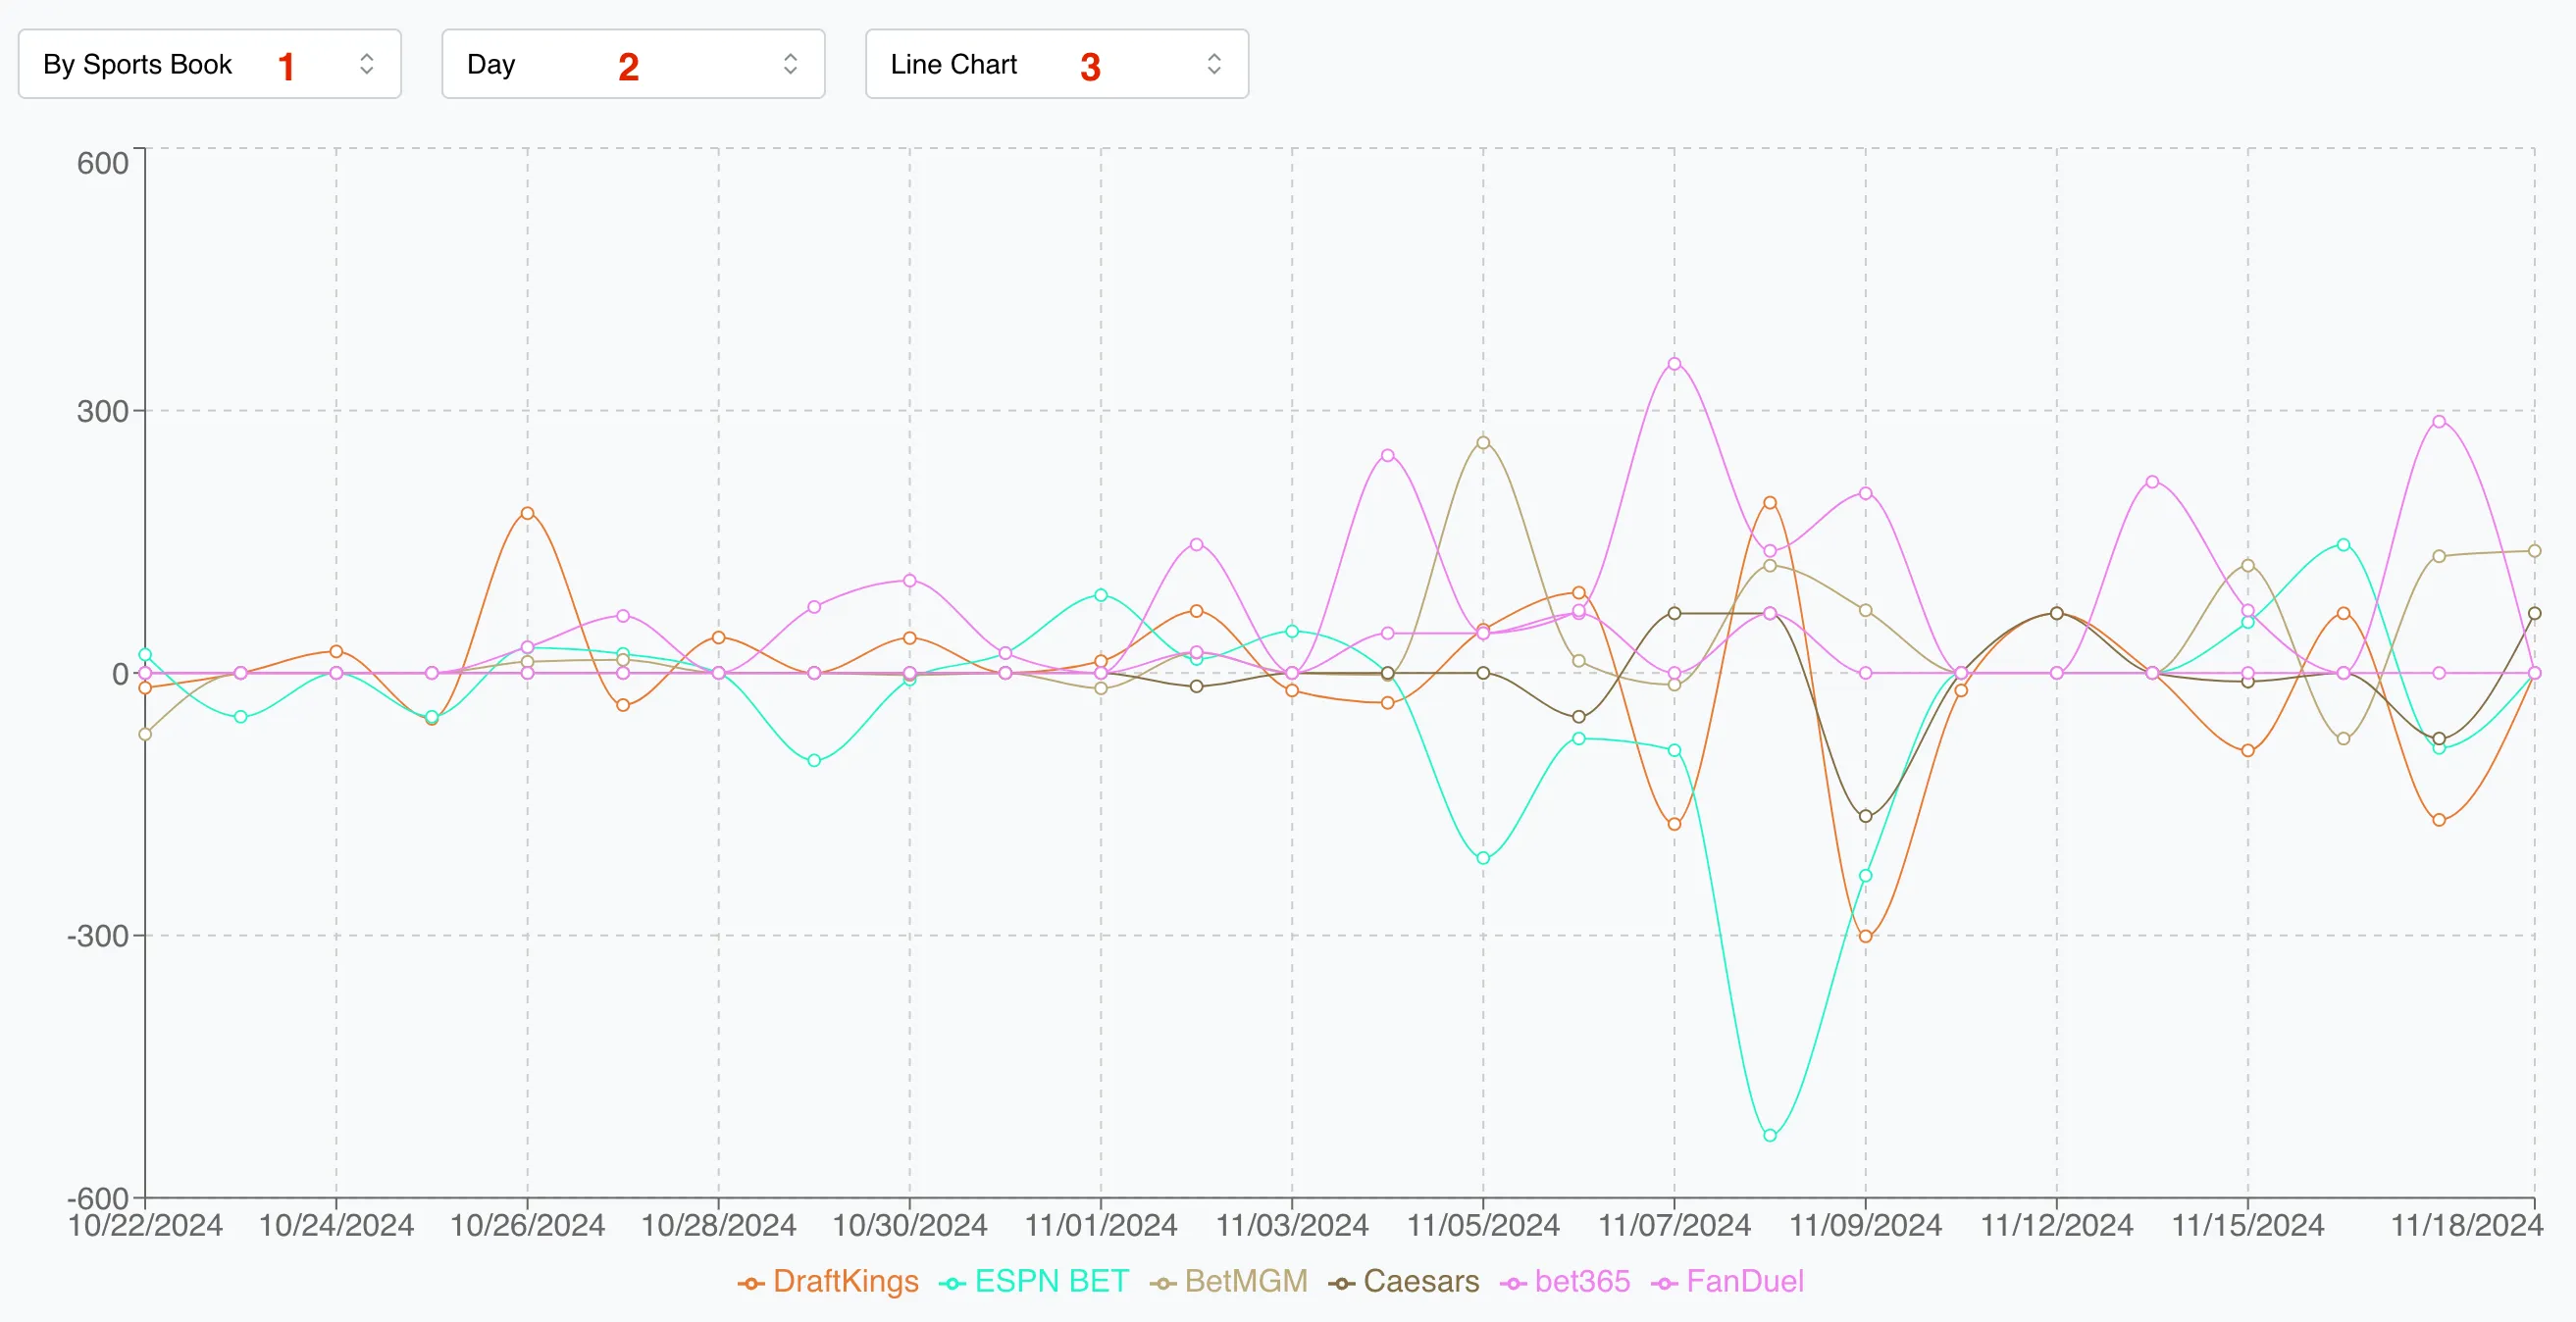Image resolution: width=2576 pixels, height=1322 pixels.
Task: Click bet365 peak point on 11/07/2024
Action: pos(1674,364)
